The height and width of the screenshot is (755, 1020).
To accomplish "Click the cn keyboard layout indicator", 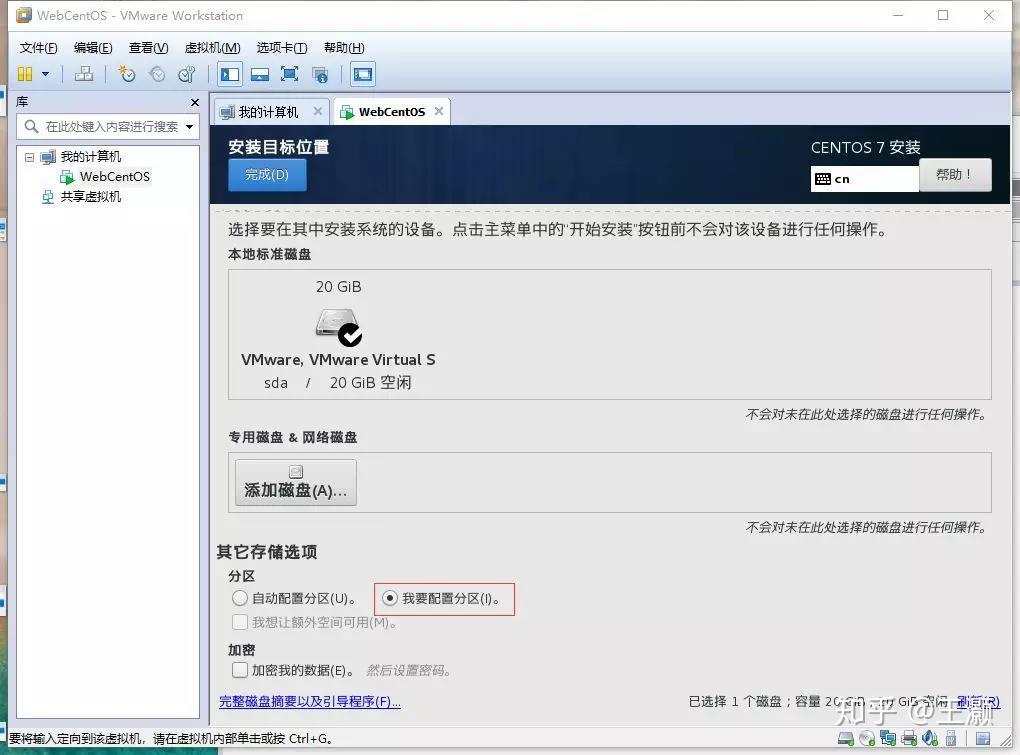I will click(x=865, y=179).
